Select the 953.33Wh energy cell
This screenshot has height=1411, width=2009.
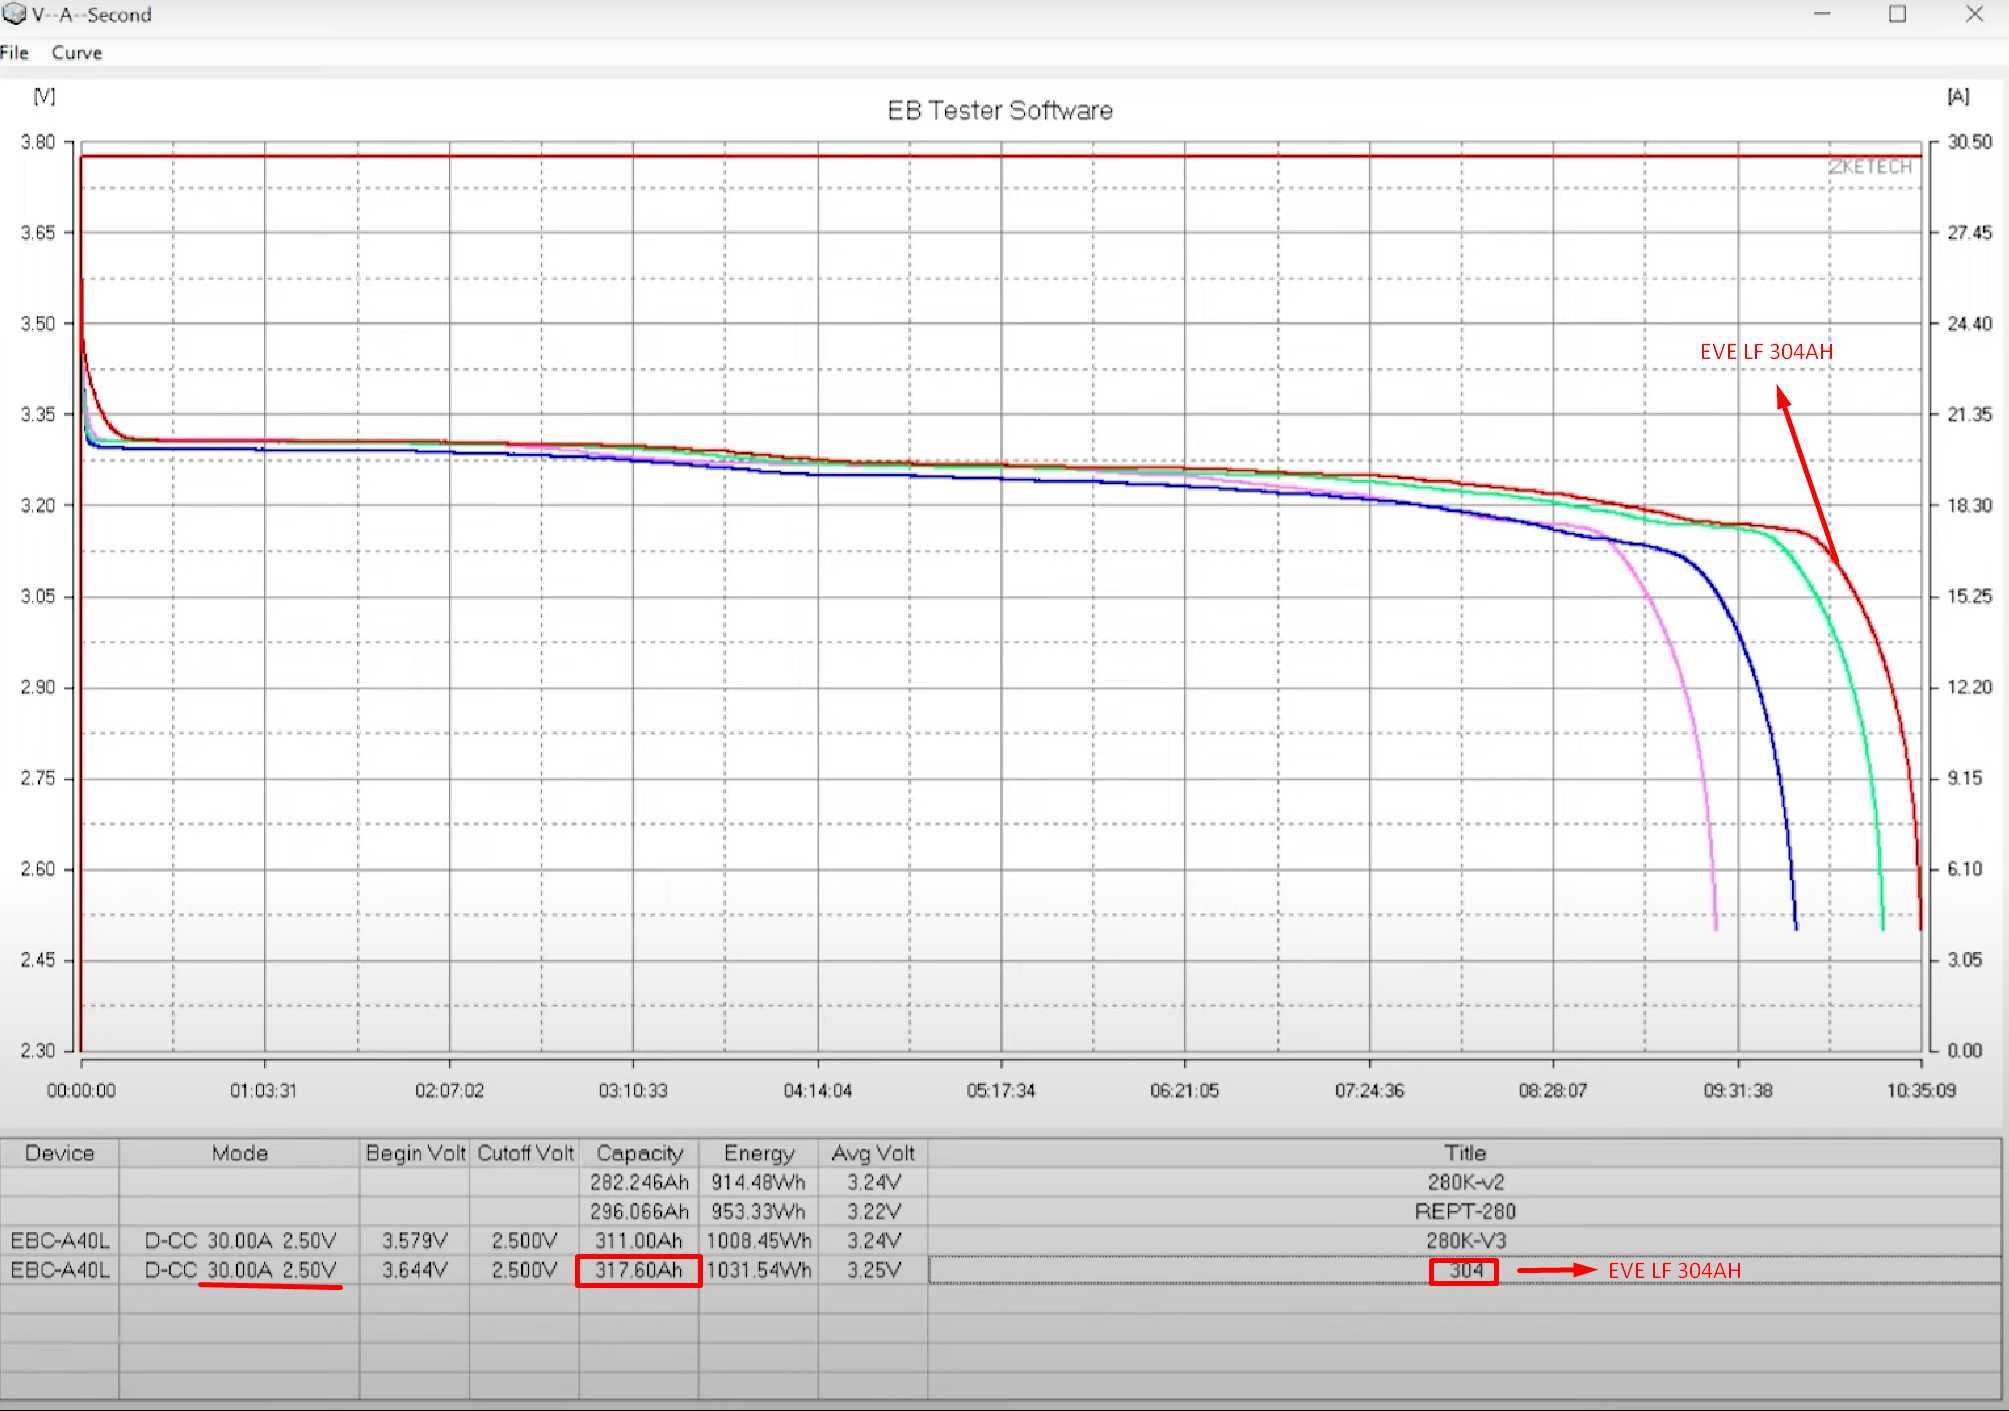(x=759, y=1211)
